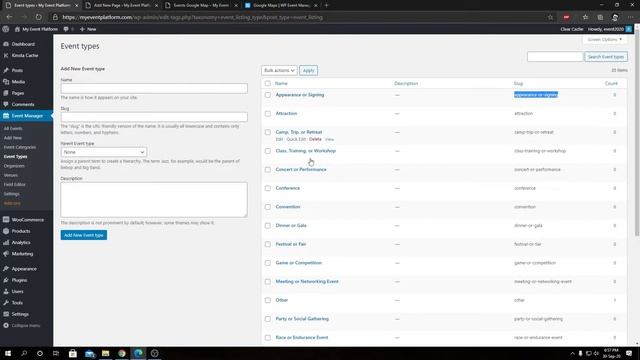The image size is (640, 360).
Task: Check the Concert or Performance row
Action: click(268, 169)
